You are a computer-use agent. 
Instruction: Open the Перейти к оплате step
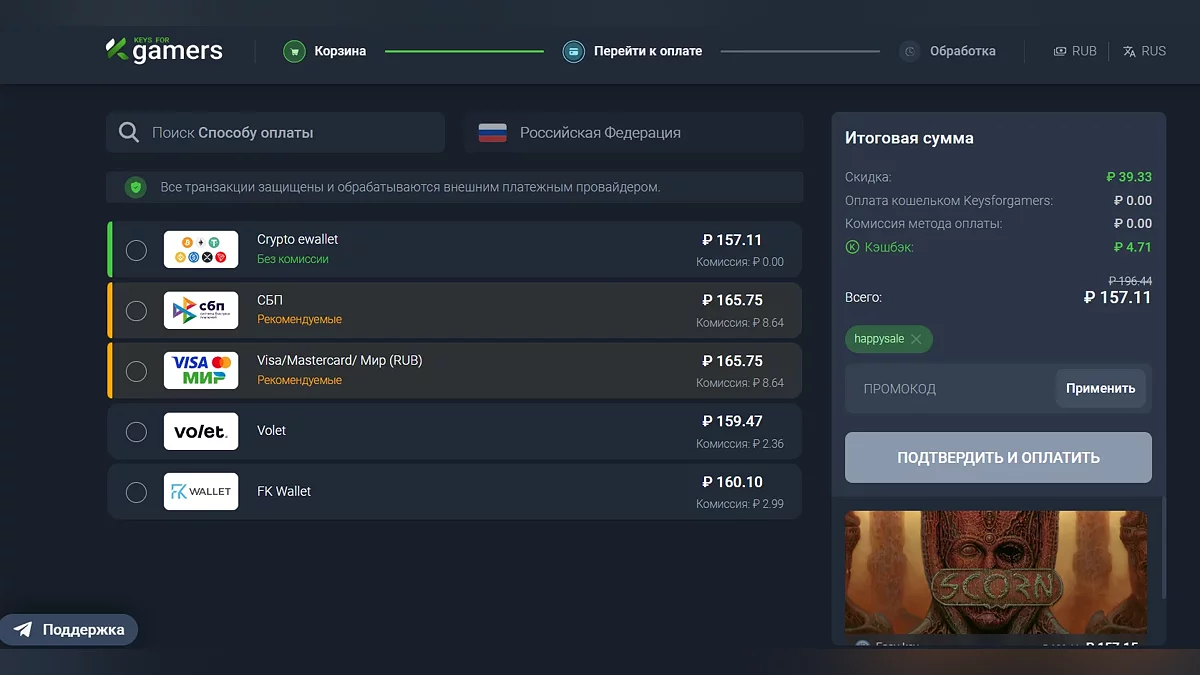647,51
